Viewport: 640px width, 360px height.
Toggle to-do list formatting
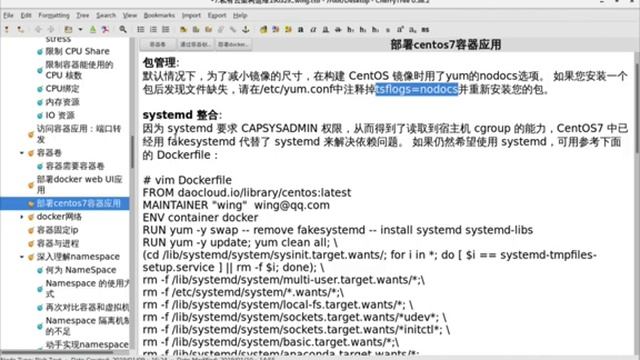tap(166, 29)
